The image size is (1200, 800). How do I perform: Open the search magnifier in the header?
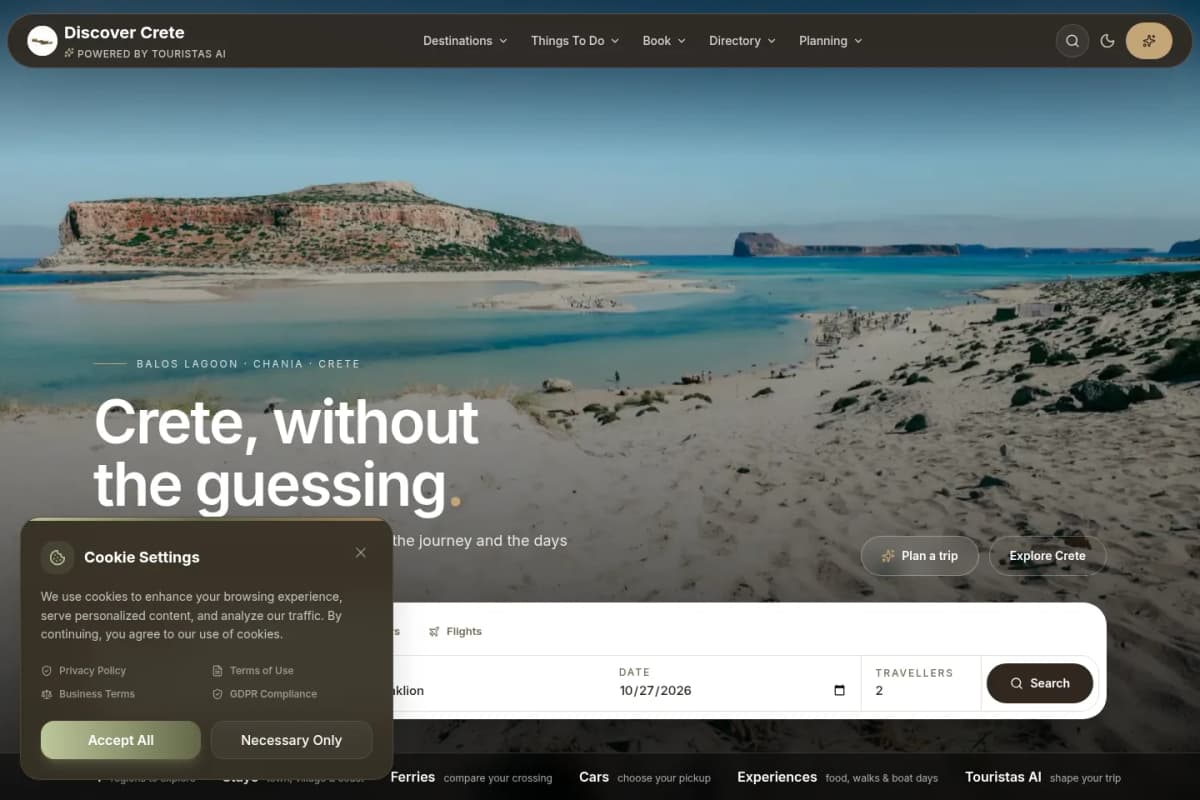click(1072, 41)
